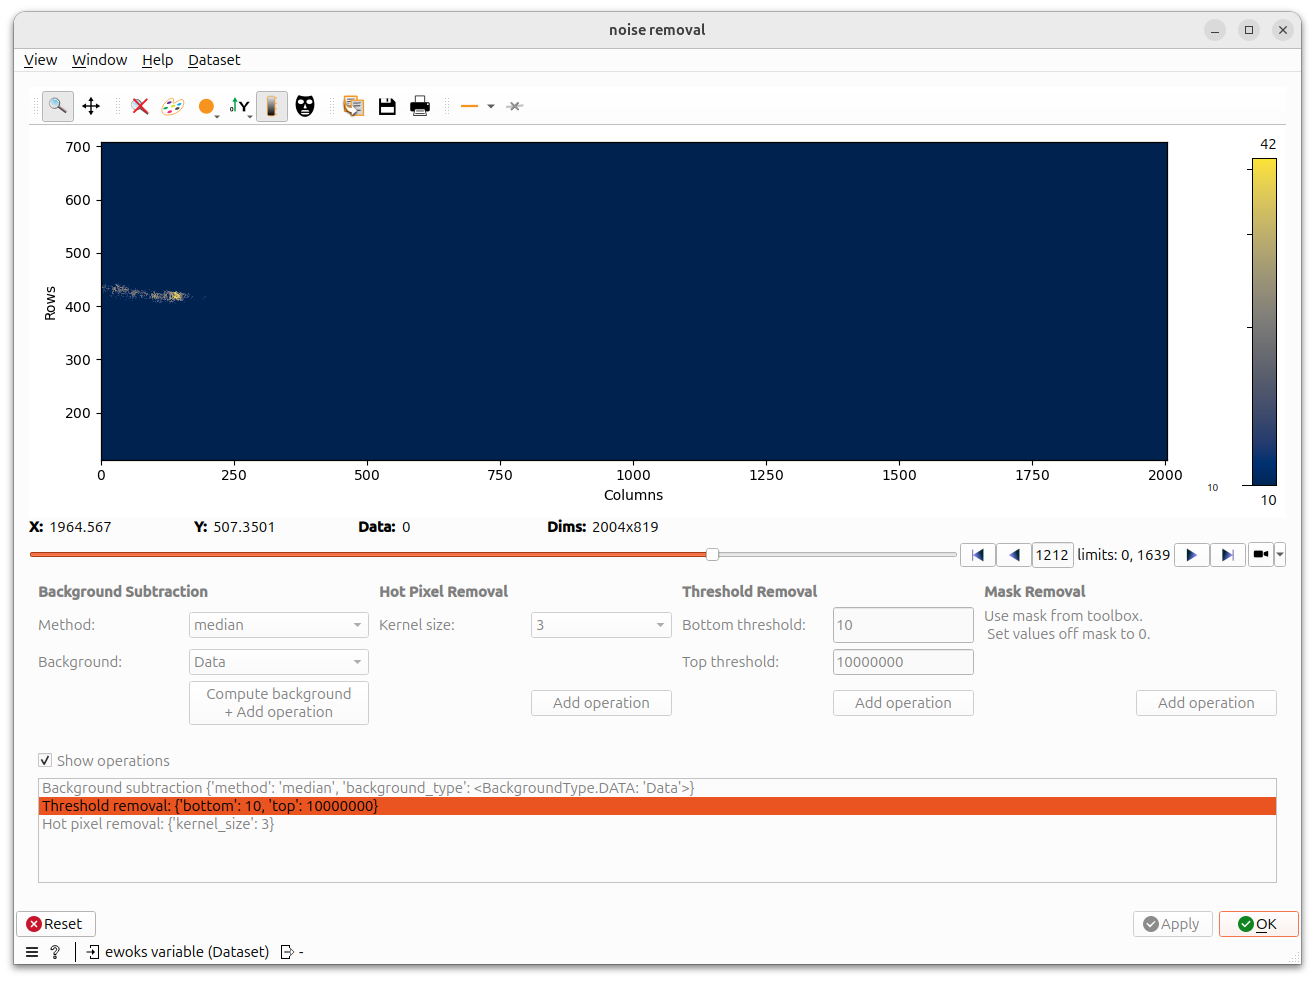Image resolution: width=1315 pixels, height=981 pixels.
Task: Click the output arrow icon in the status bar
Action: (x=287, y=952)
